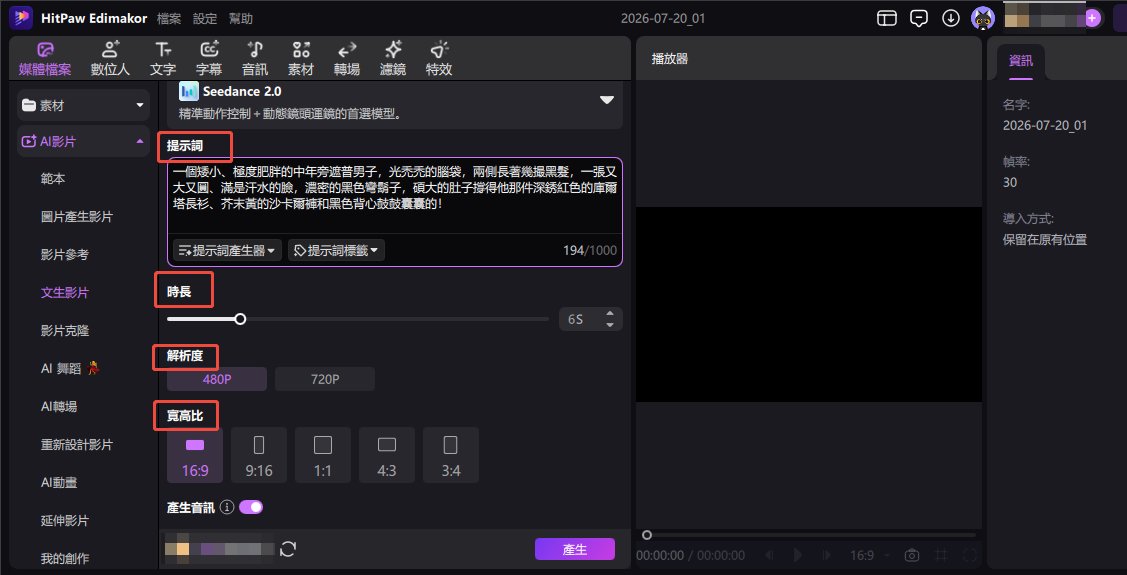This screenshot has height=575, width=1127.
Task: Open the 提示詞產生器 dropdown
Action: click(x=227, y=250)
